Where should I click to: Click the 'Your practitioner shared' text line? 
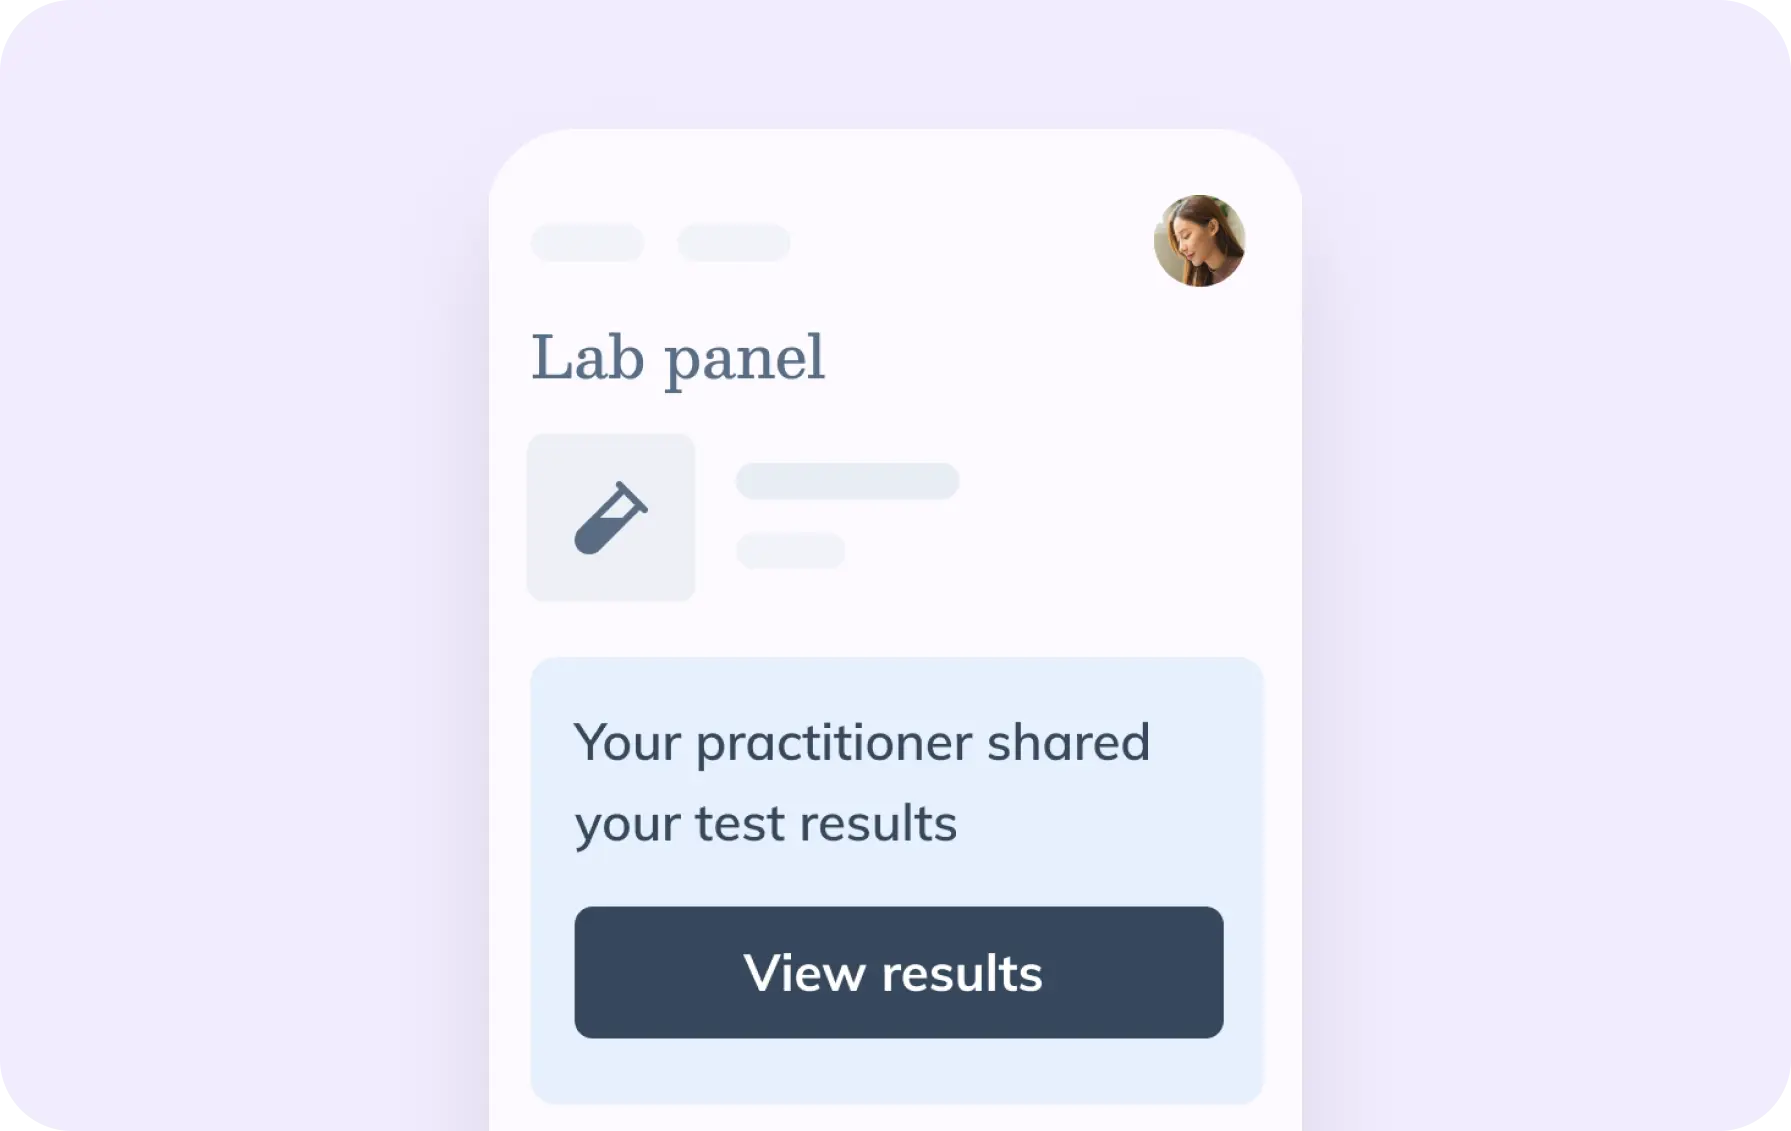862,743
